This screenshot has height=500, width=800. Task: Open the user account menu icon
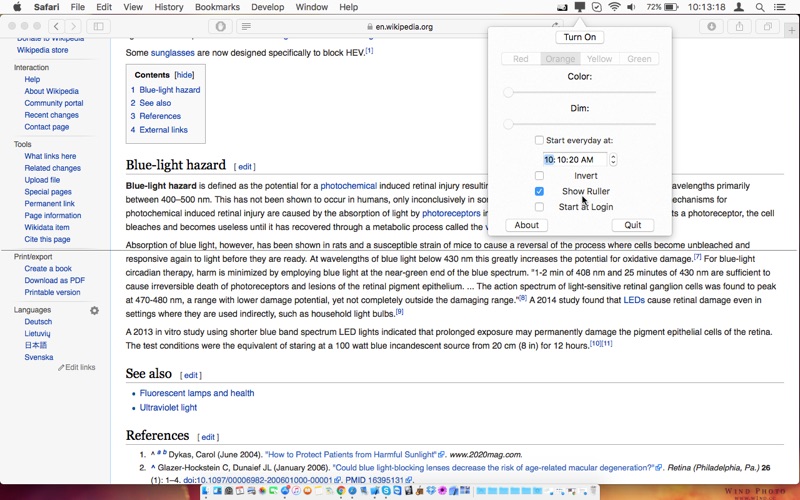click(x=738, y=7)
